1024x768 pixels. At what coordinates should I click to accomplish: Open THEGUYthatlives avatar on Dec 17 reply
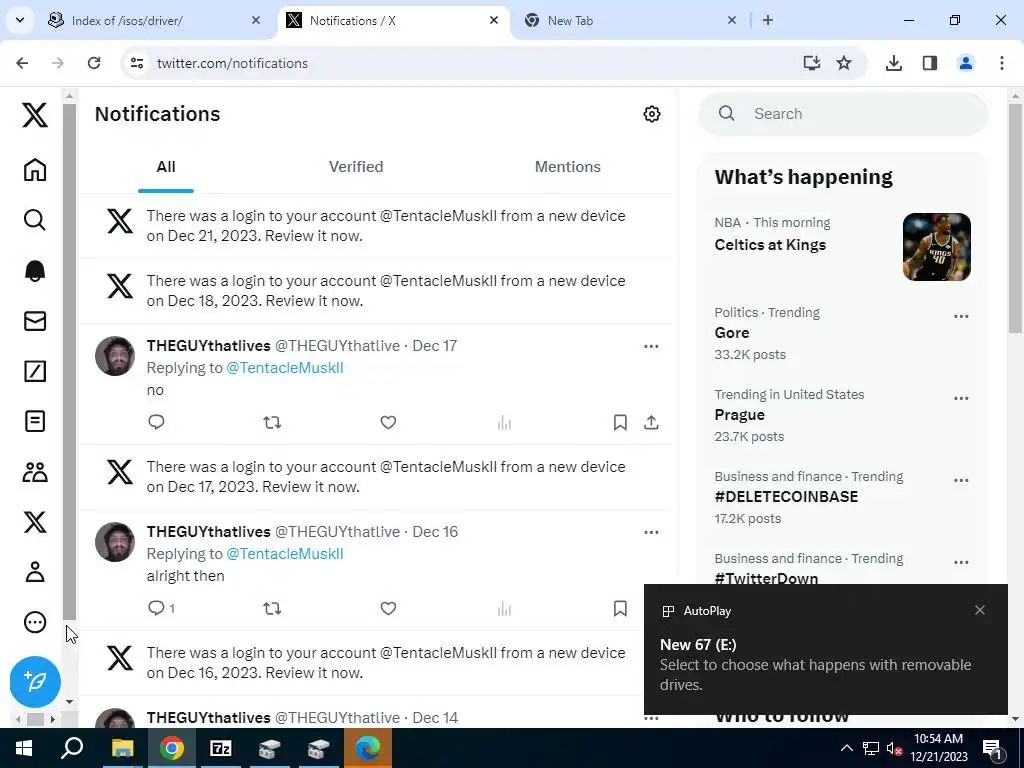(x=115, y=356)
